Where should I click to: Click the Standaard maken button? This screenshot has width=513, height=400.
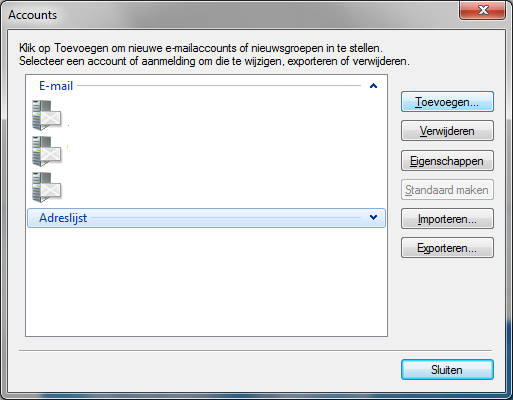[x=447, y=190]
